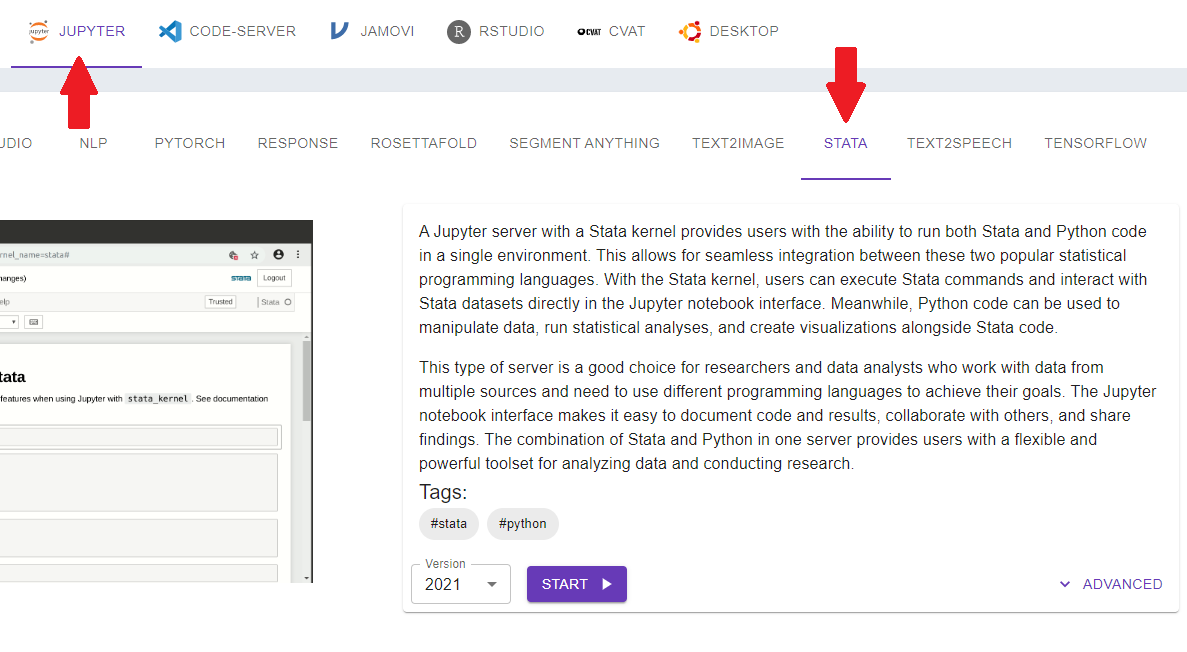Open the Version 2021 dropdown

click(x=461, y=584)
